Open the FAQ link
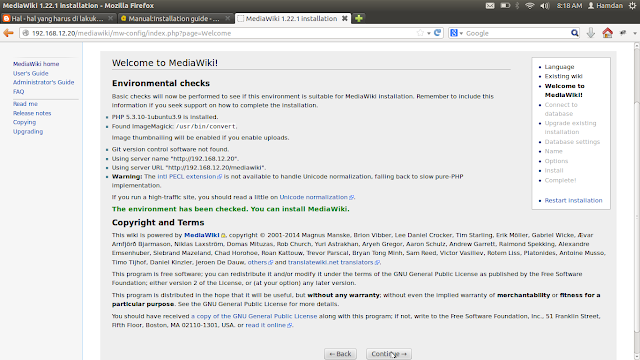This screenshot has height=360, width=640. [x=18, y=92]
